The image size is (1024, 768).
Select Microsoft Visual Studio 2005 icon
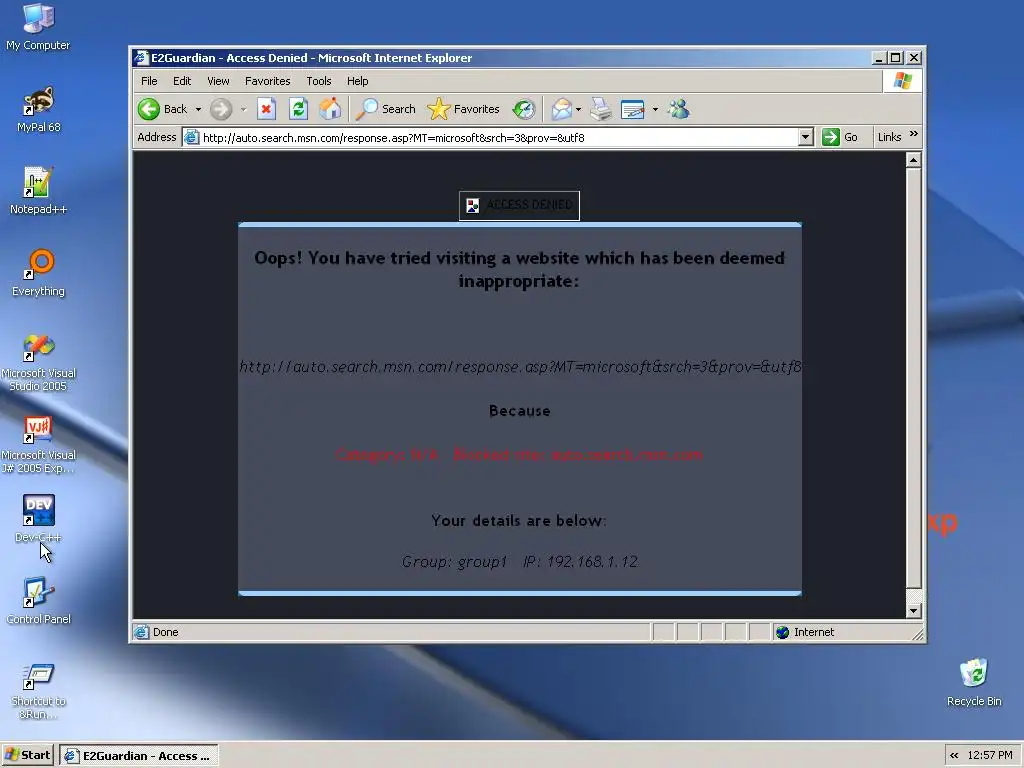[39, 362]
